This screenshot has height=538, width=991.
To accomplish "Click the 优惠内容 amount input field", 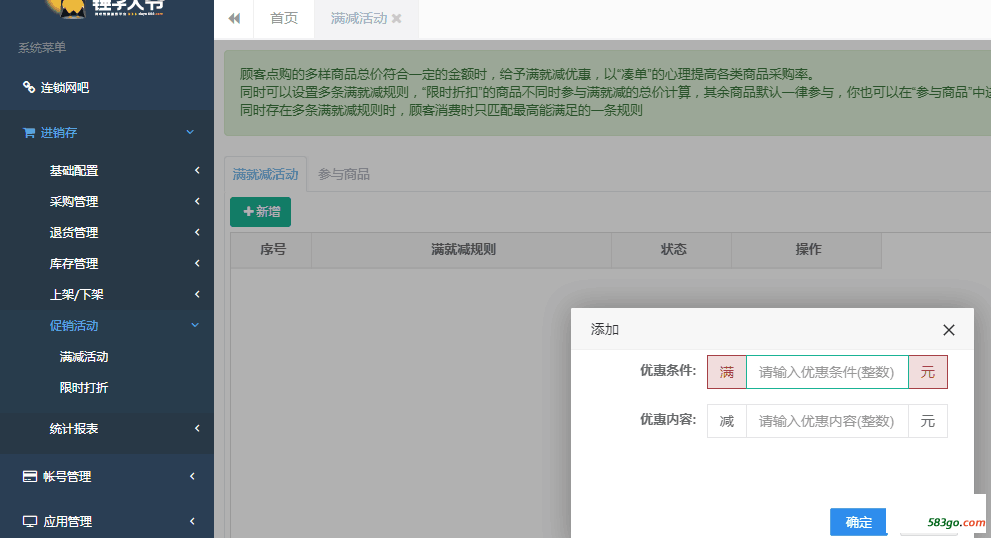I will (826, 421).
